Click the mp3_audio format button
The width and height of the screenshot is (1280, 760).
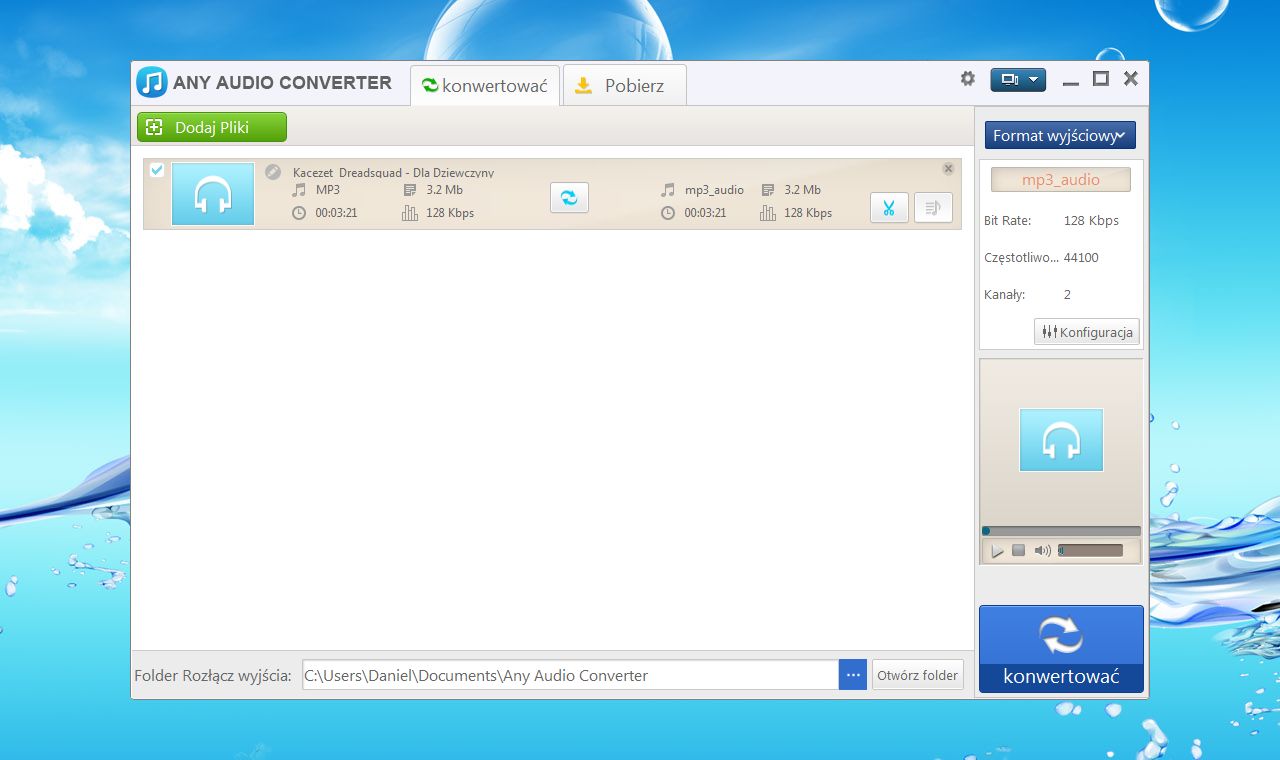[x=1060, y=180]
